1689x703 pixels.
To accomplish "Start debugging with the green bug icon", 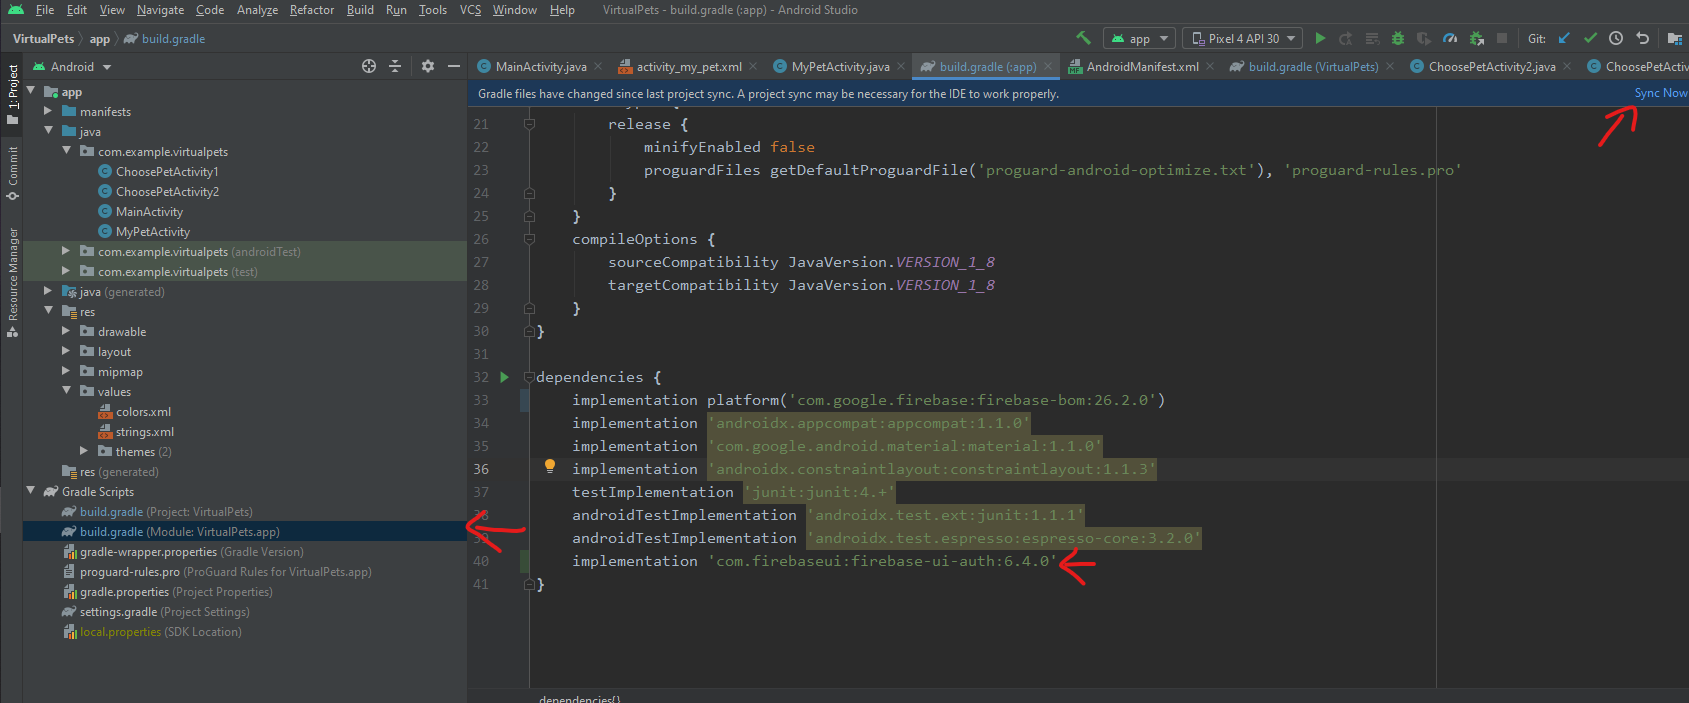I will point(1398,38).
